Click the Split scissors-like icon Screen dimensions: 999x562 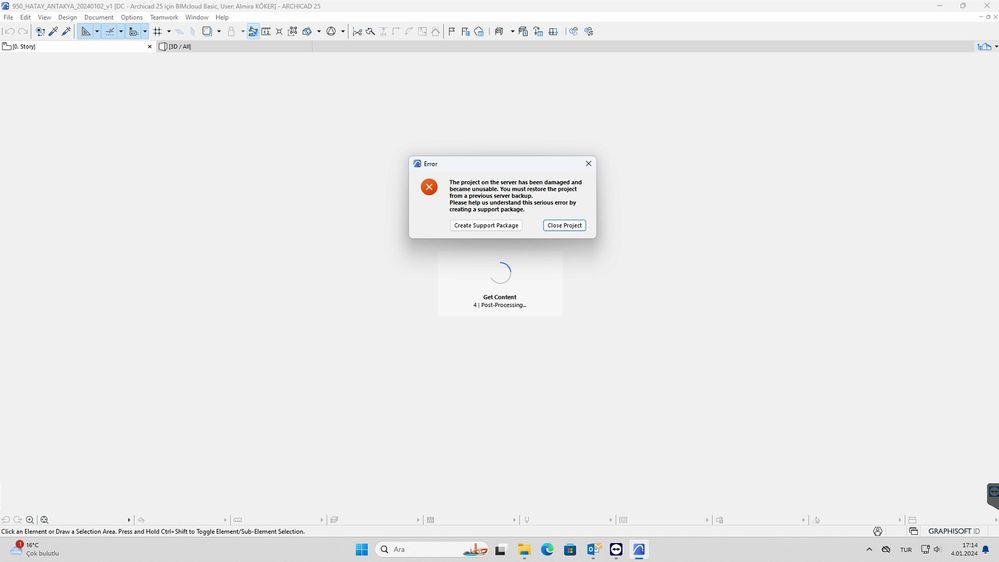click(357, 32)
